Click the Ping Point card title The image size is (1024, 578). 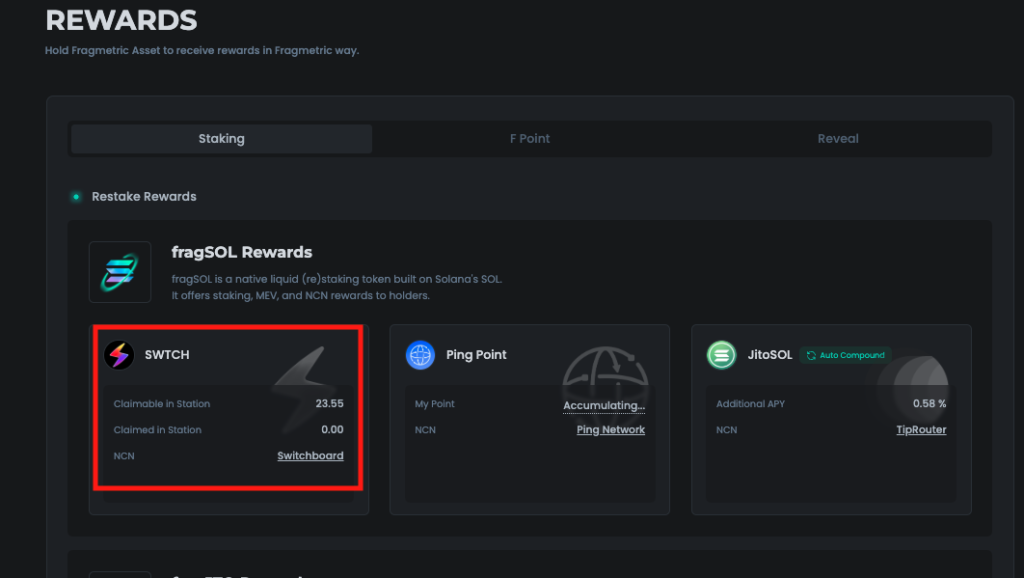pos(476,355)
